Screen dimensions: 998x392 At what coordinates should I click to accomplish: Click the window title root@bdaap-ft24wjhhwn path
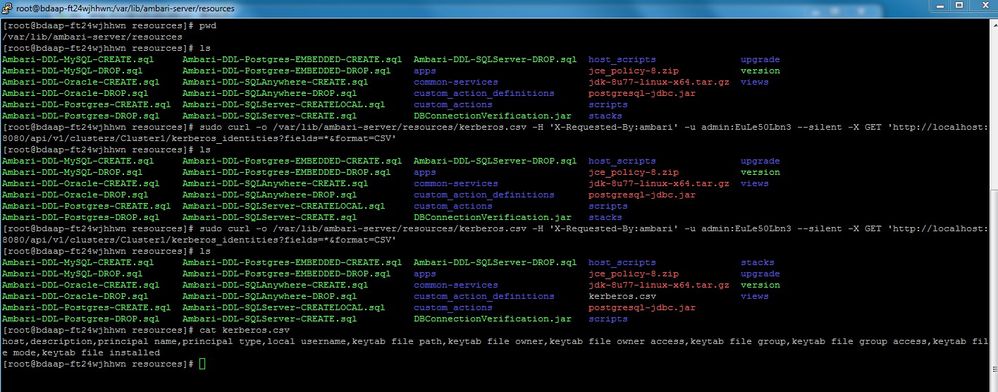coord(125,9)
